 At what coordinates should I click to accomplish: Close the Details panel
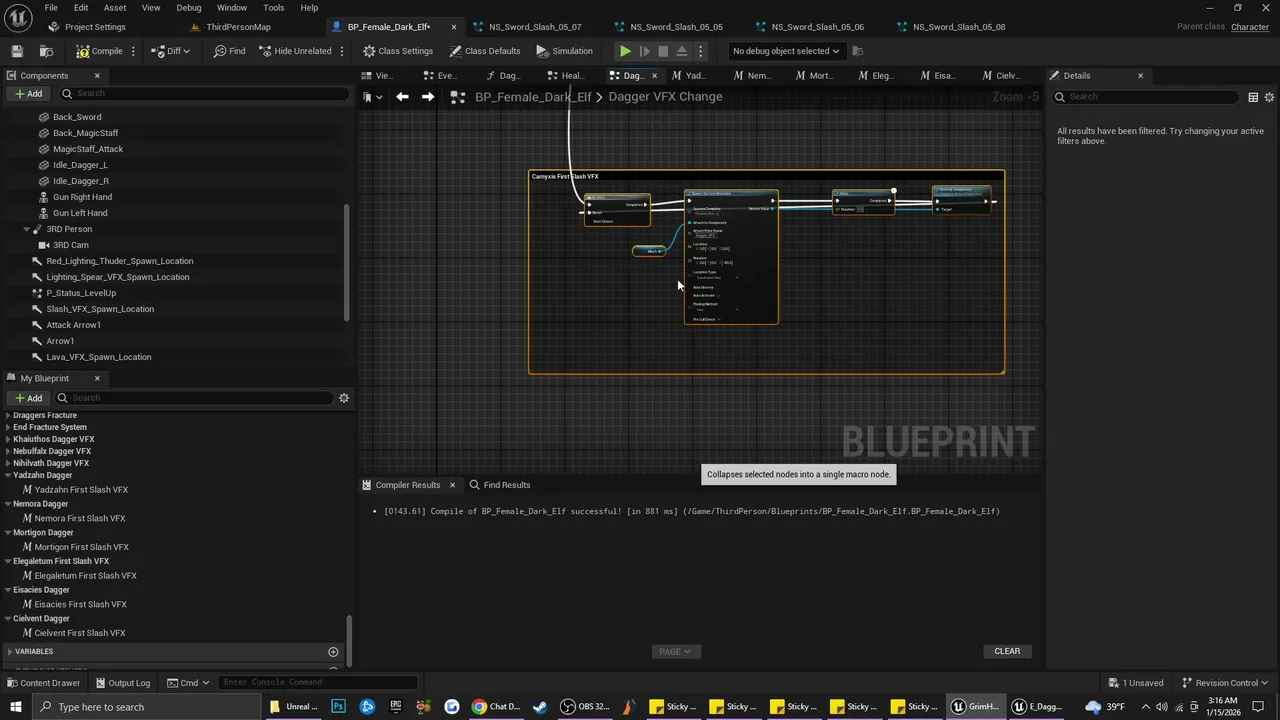tap(1140, 76)
